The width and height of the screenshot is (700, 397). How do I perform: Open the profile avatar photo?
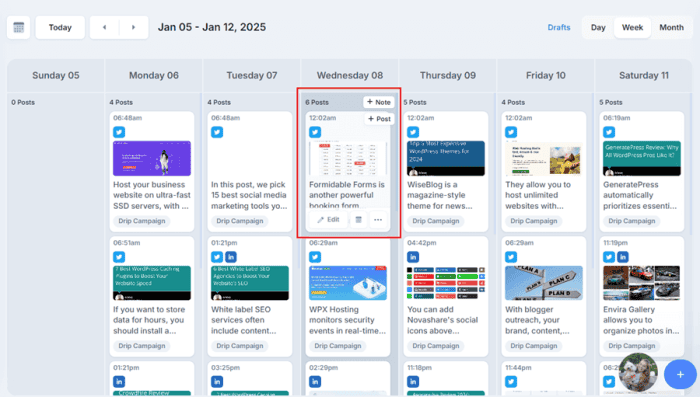tap(638, 373)
